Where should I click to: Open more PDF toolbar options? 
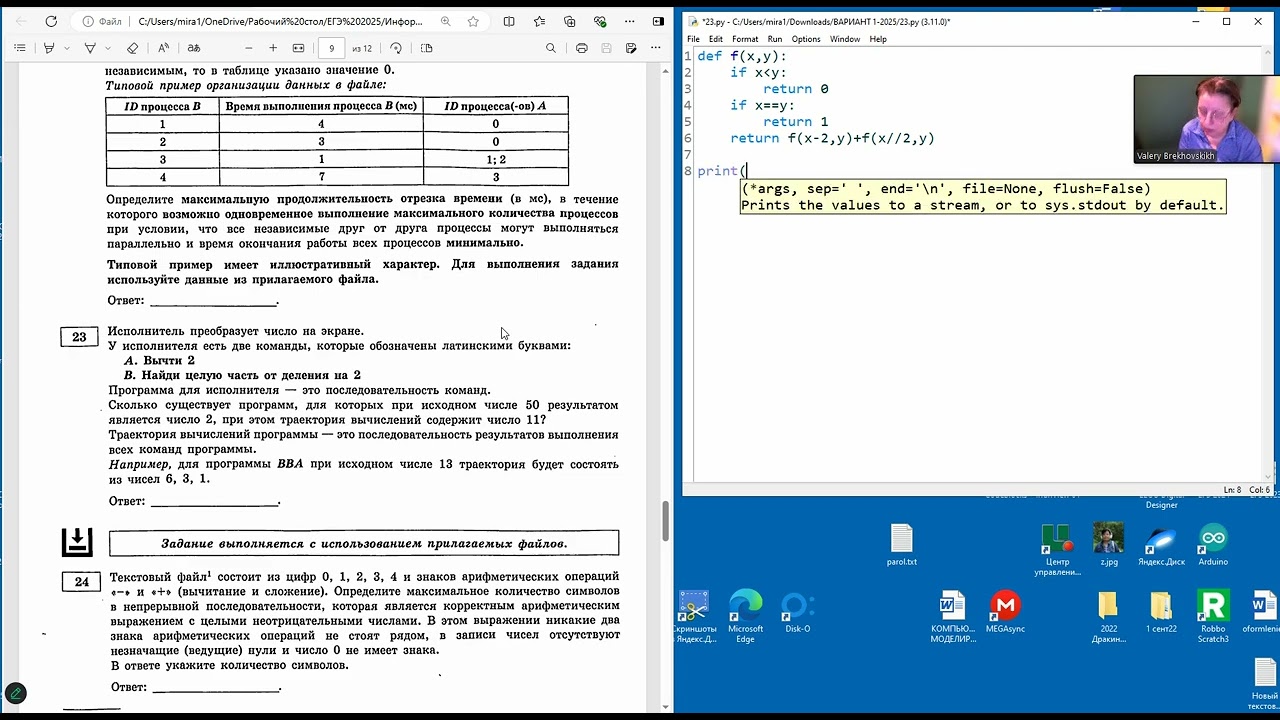coord(655,48)
